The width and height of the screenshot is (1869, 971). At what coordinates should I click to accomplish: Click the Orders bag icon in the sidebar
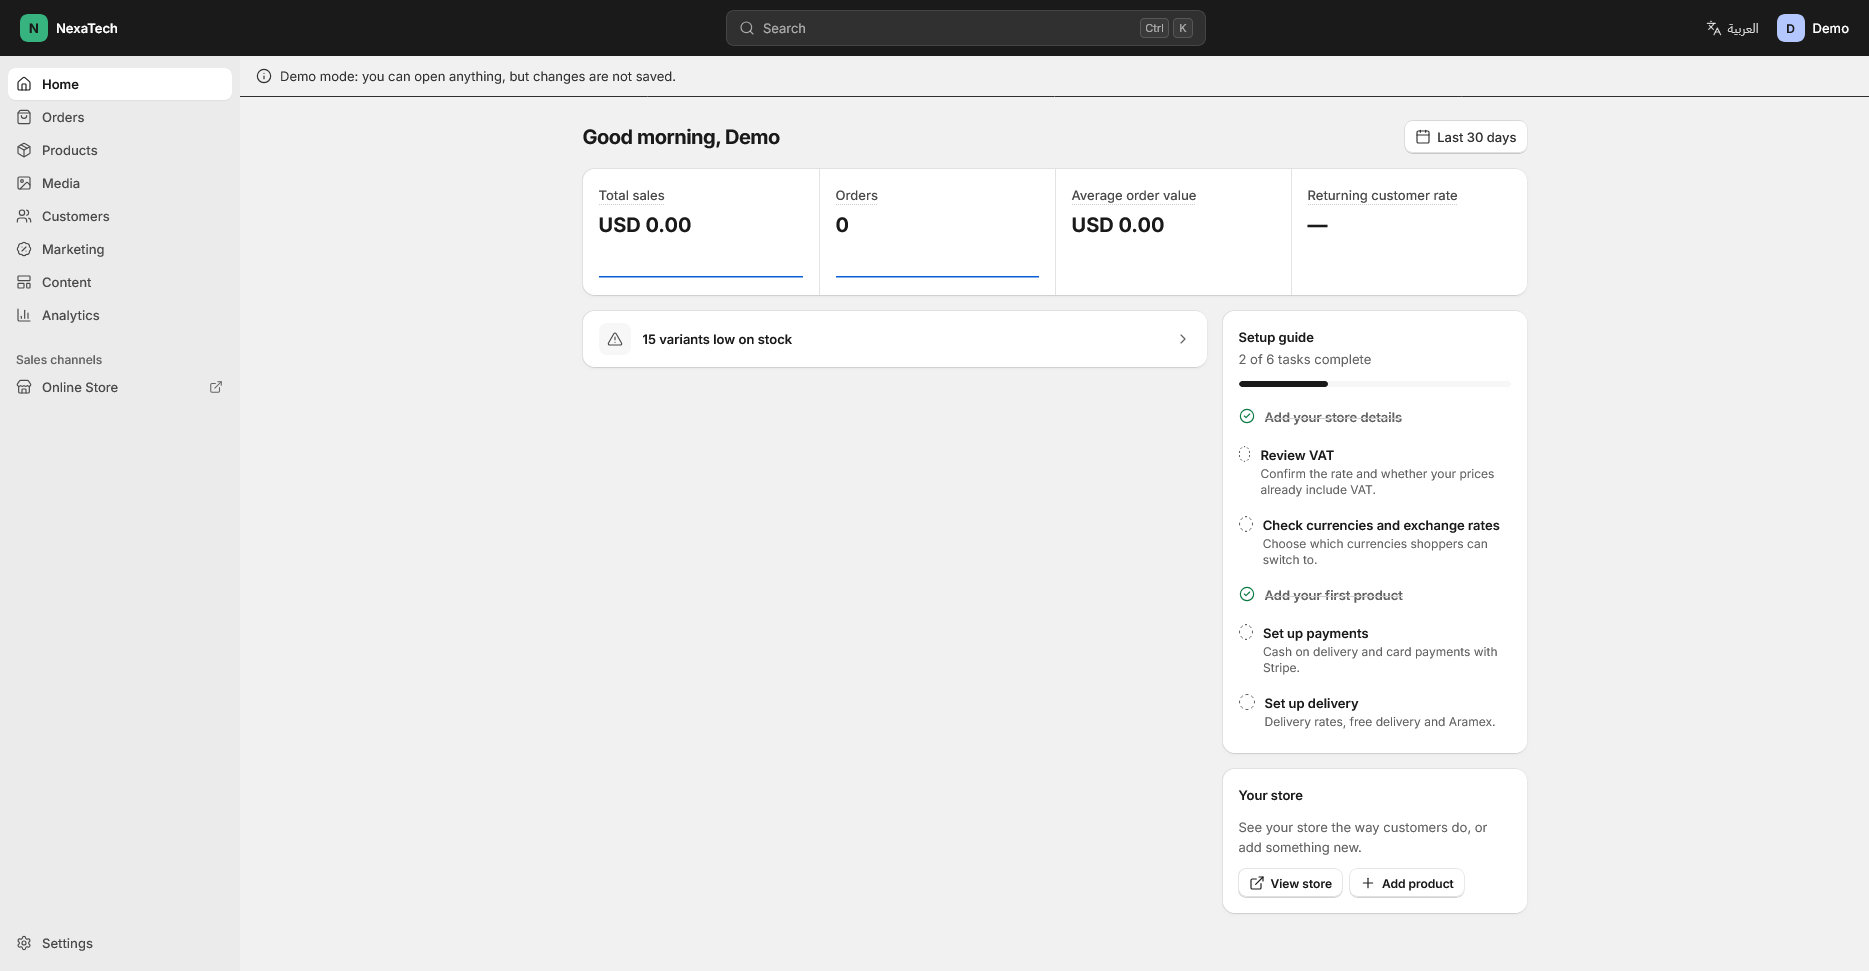pos(24,117)
